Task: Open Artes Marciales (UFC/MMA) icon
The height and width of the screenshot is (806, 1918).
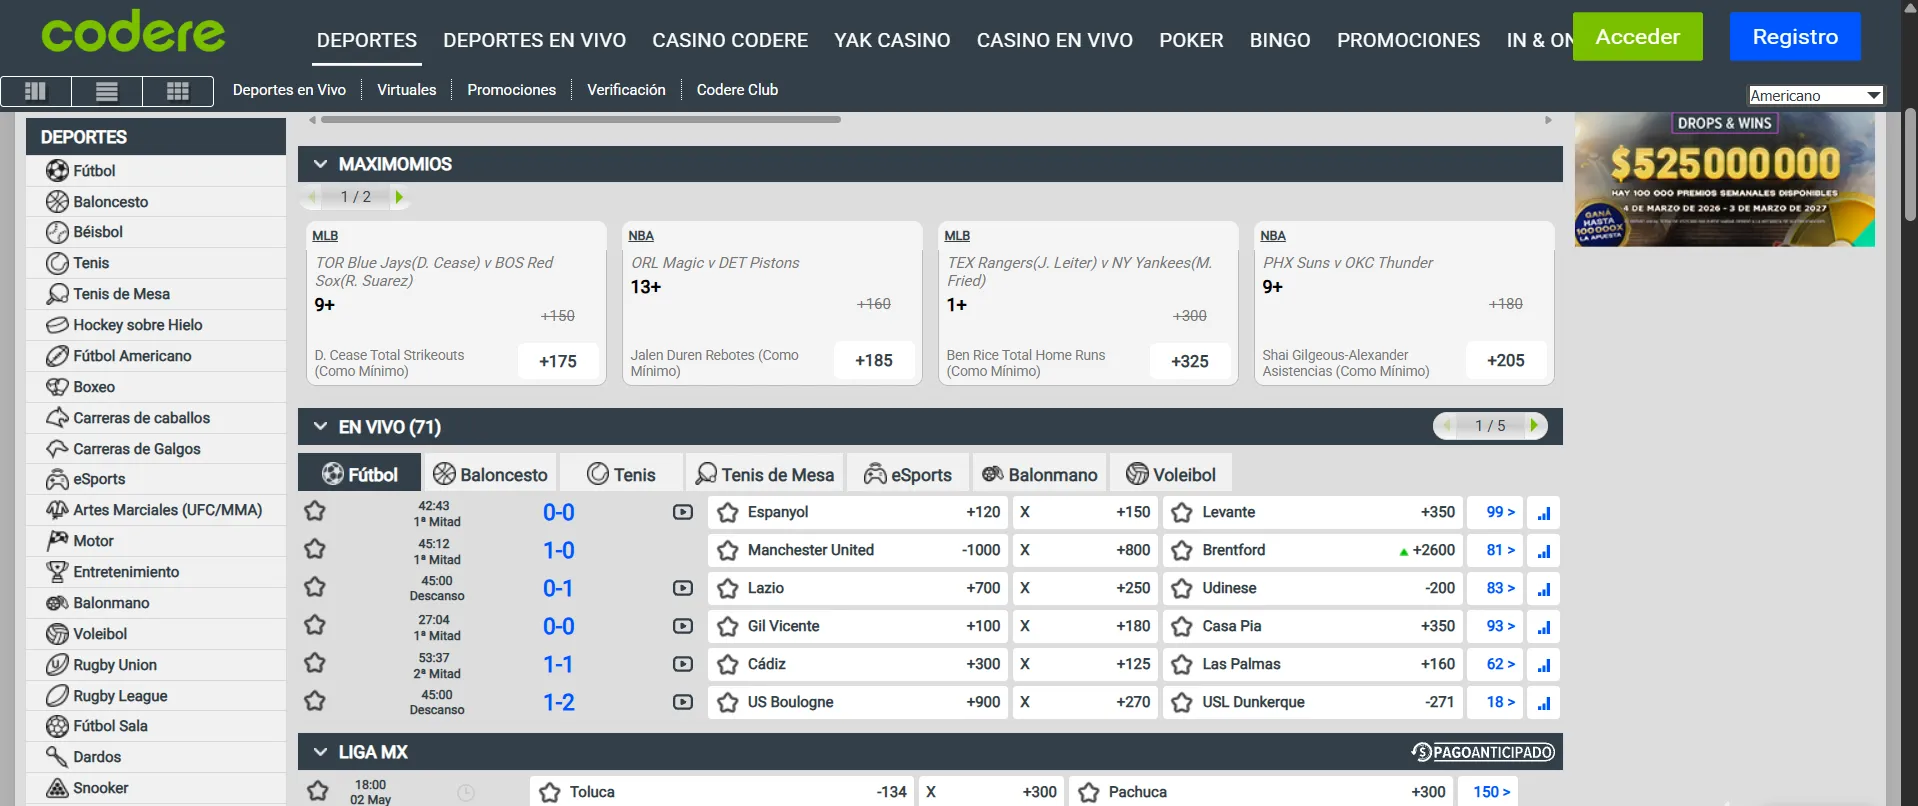Action: coord(57,510)
